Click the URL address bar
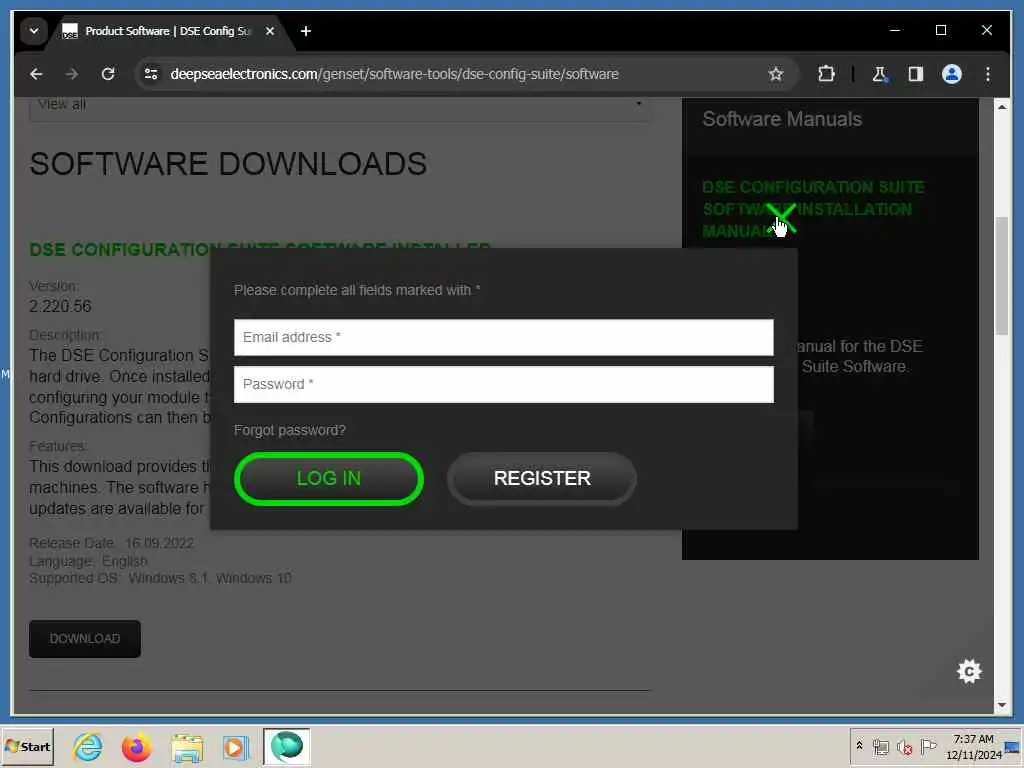Image resolution: width=1024 pixels, height=768 pixels. pyautogui.click(x=394, y=74)
